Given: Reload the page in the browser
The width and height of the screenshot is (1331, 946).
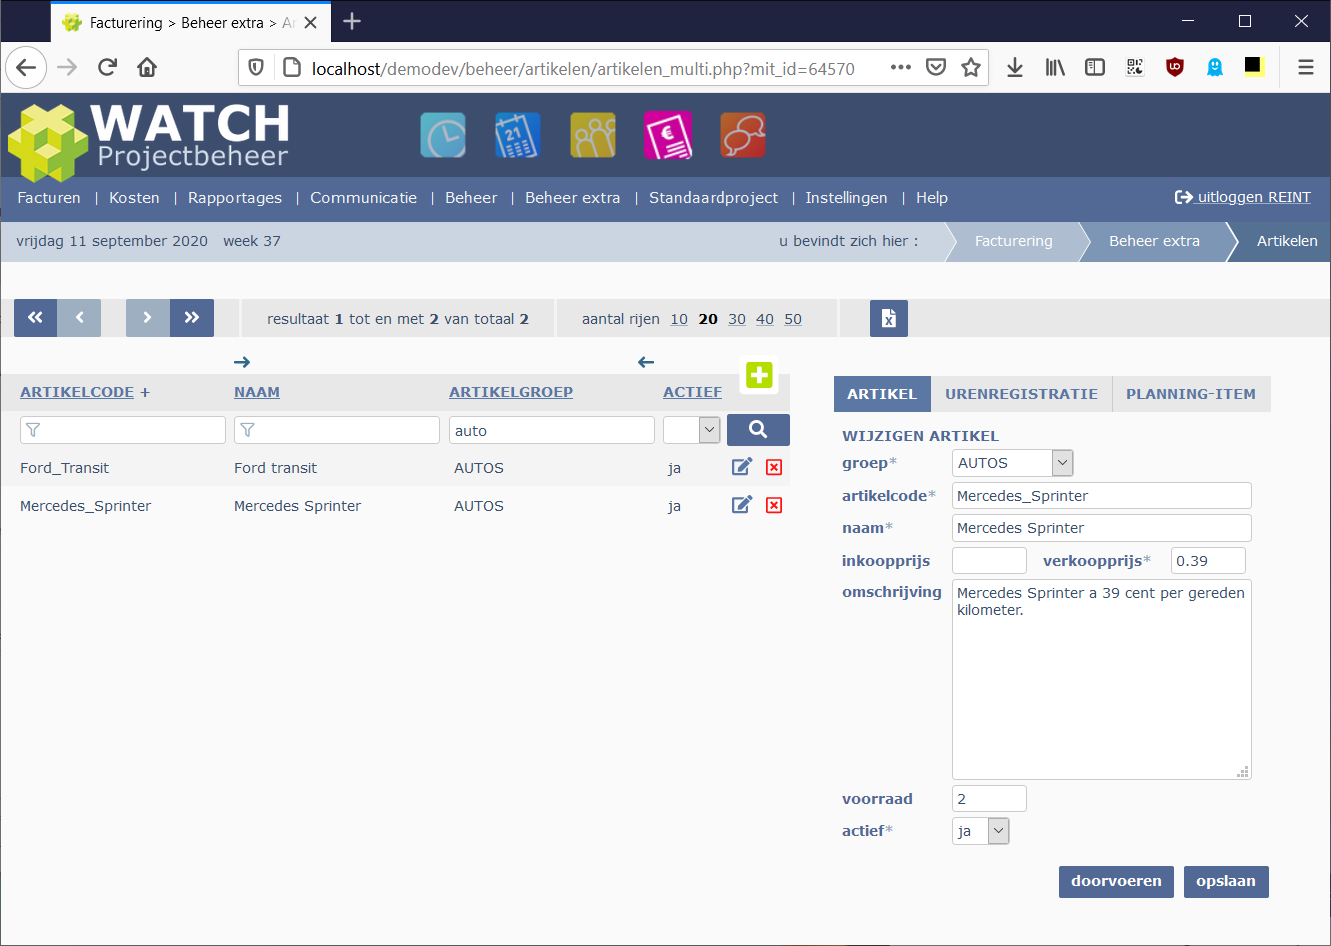Looking at the screenshot, I should [x=107, y=67].
